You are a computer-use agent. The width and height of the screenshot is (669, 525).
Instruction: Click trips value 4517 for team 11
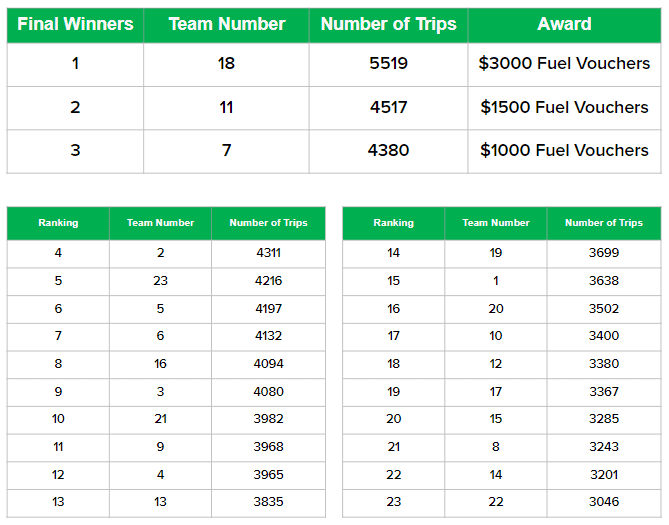pyautogui.click(x=388, y=108)
